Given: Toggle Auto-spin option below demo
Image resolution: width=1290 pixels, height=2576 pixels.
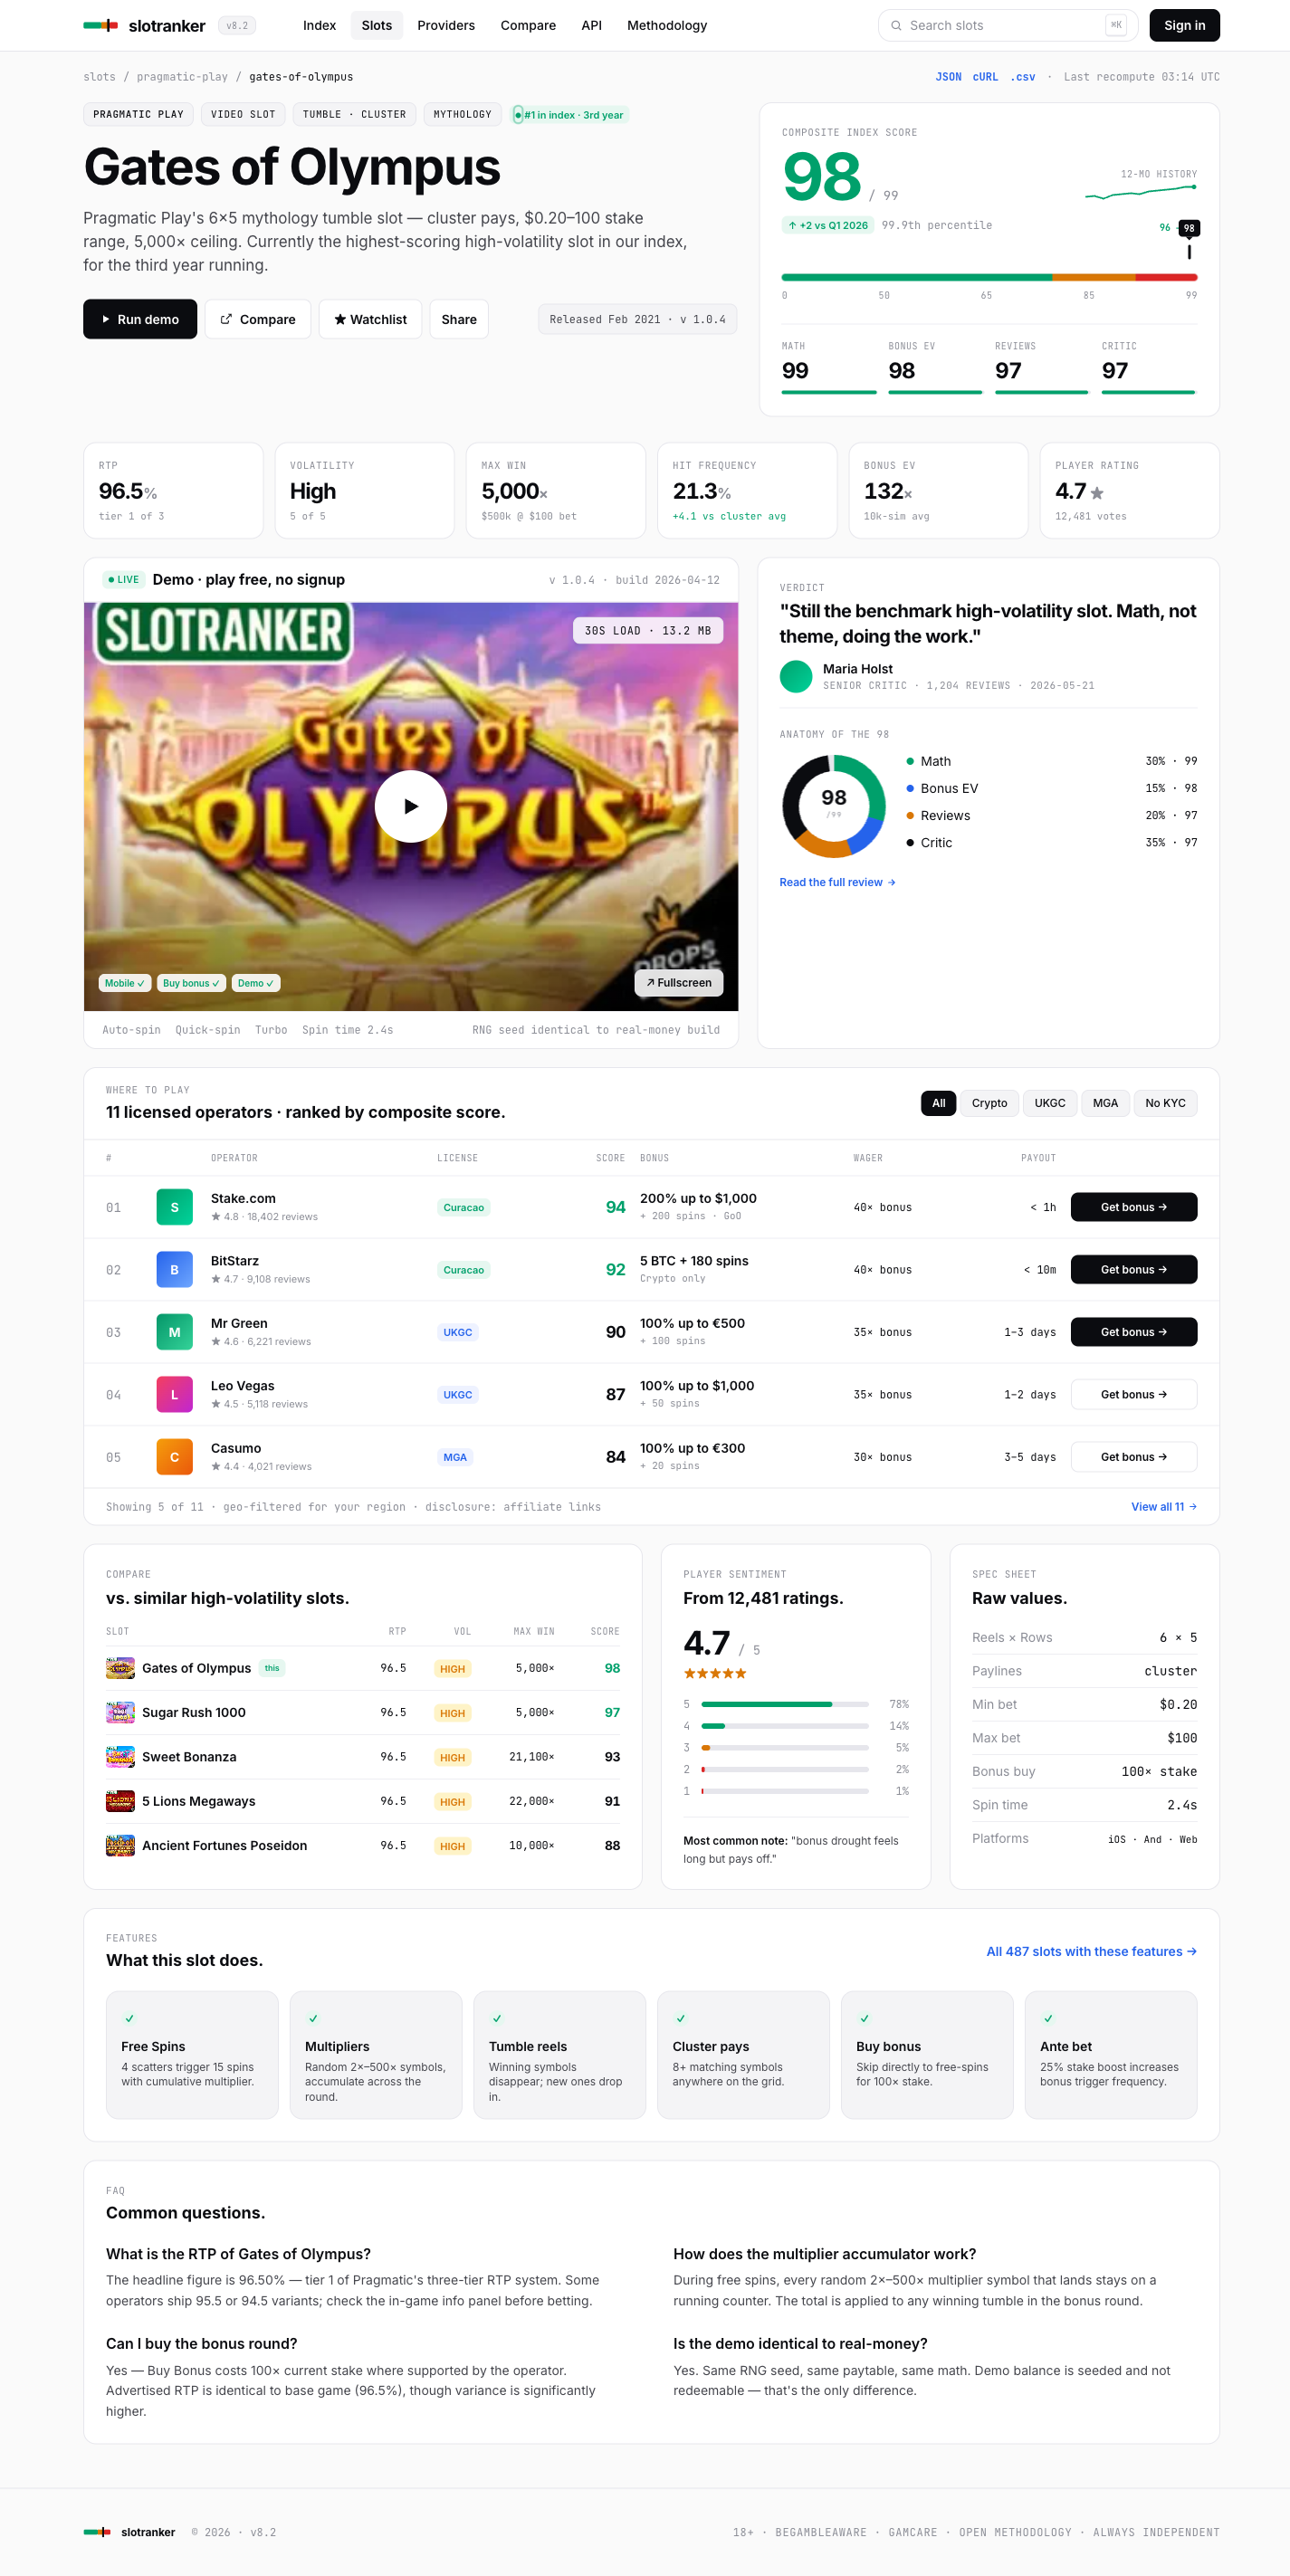Looking at the screenshot, I should point(131,1030).
